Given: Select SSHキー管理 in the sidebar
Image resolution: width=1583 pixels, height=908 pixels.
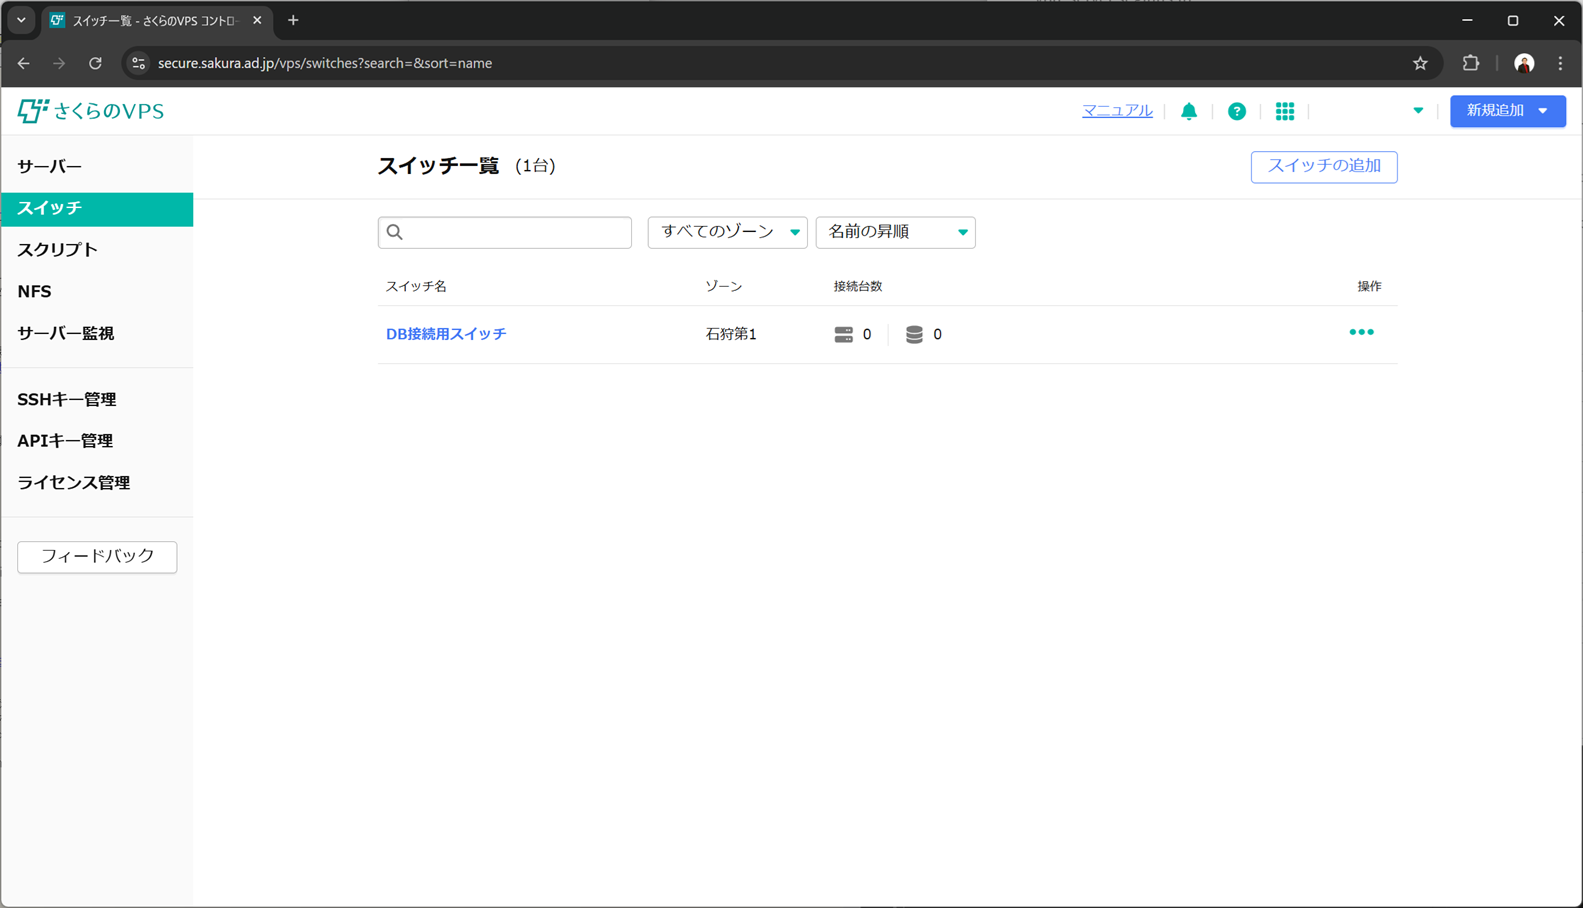Looking at the screenshot, I should click(x=67, y=400).
